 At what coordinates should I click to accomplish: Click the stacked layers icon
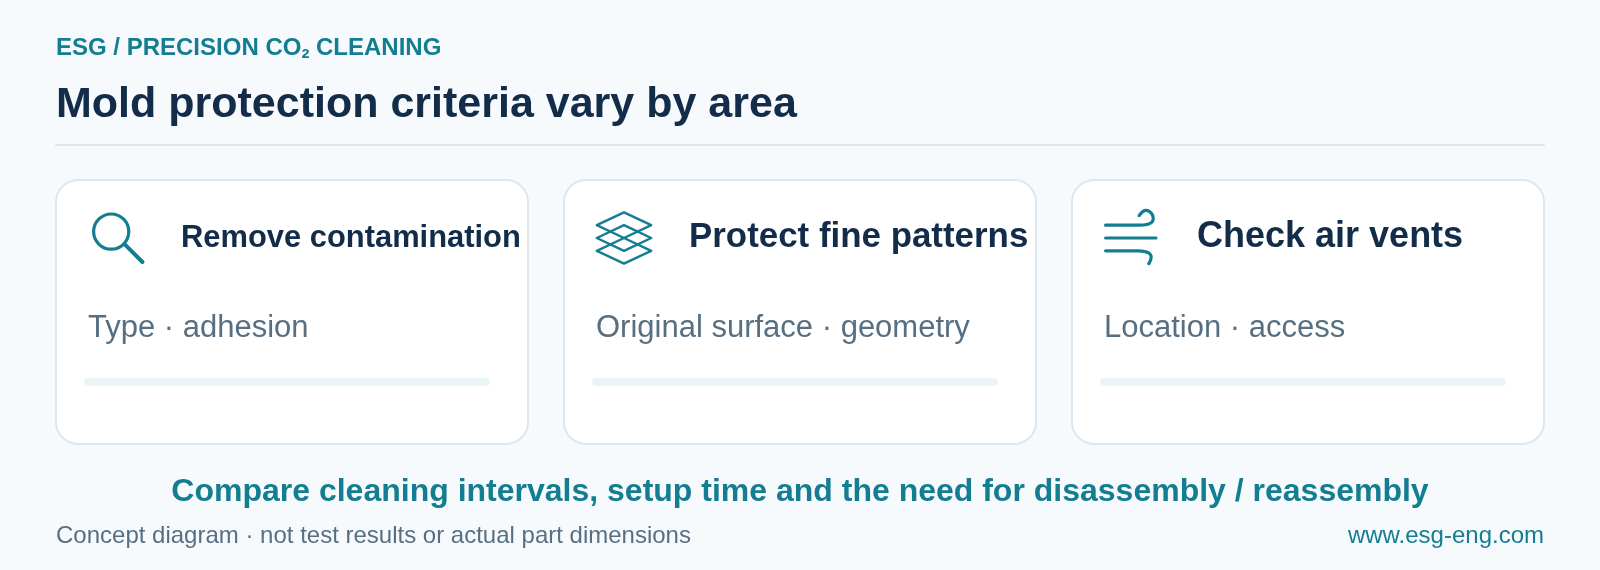point(624,238)
